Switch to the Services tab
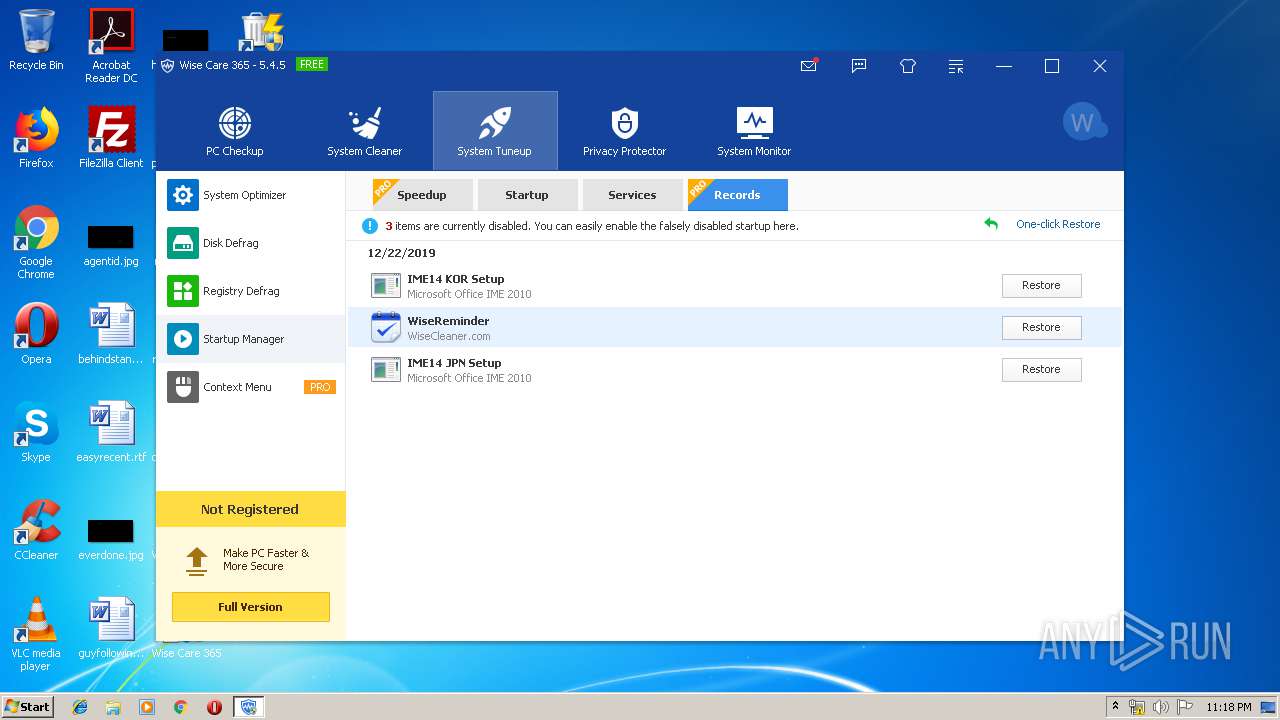This screenshot has width=1280, height=720. pos(632,195)
